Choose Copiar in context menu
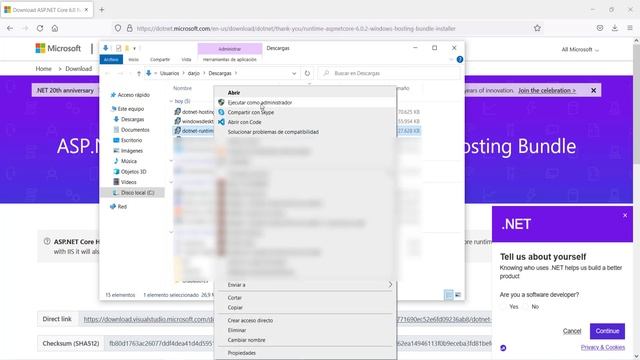Image resolution: width=640 pixels, height=360 pixels. point(305,307)
